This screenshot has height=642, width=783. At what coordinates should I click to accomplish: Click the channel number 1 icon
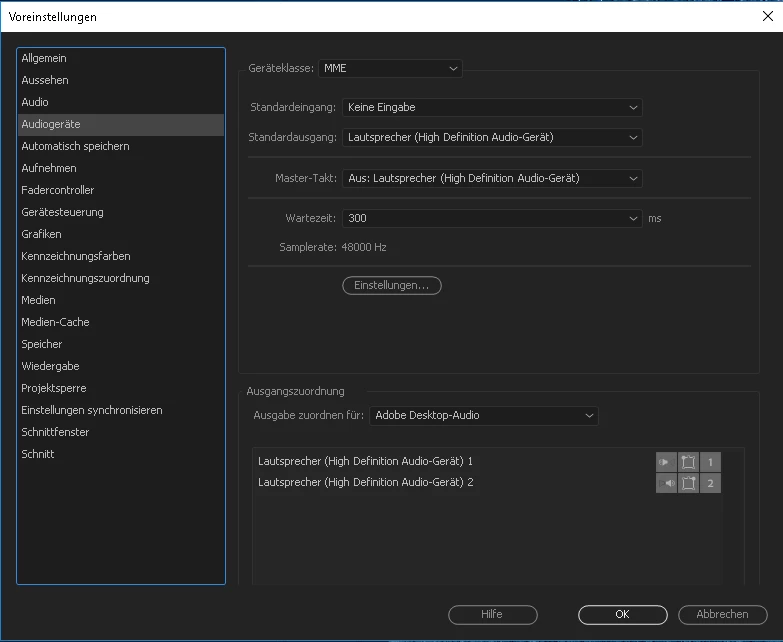710,462
